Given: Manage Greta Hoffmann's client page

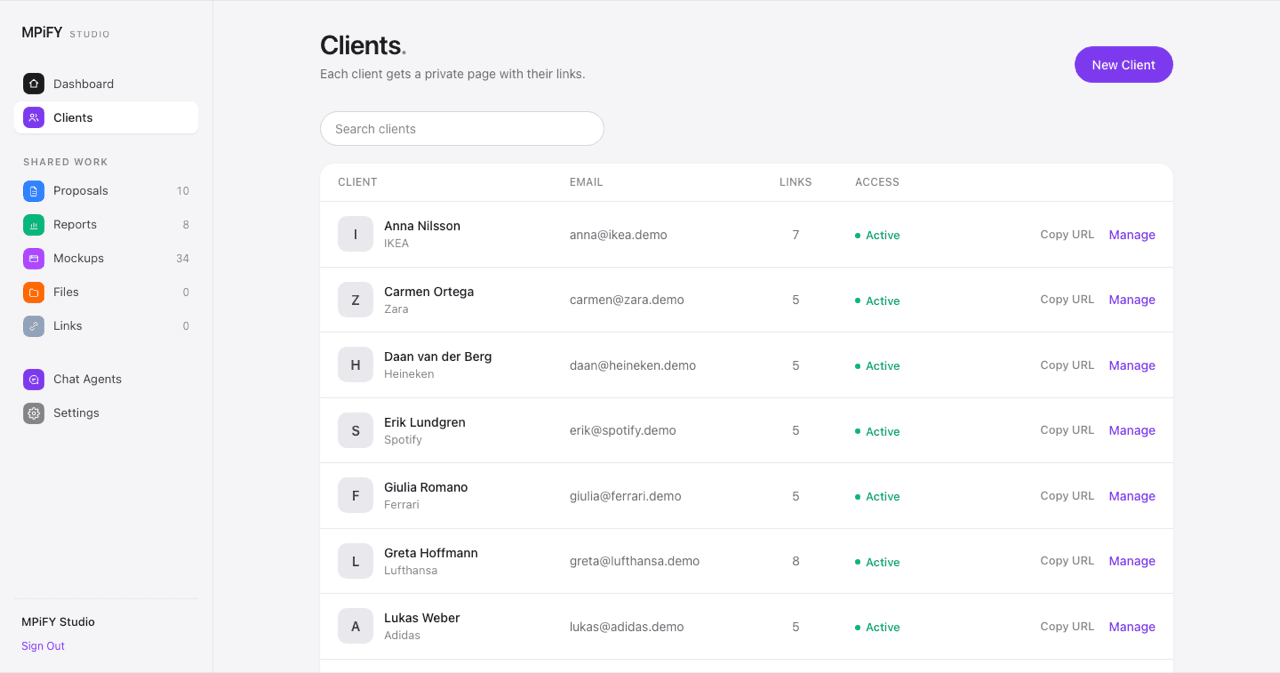Looking at the screenshot, I should pos(1132,561).
